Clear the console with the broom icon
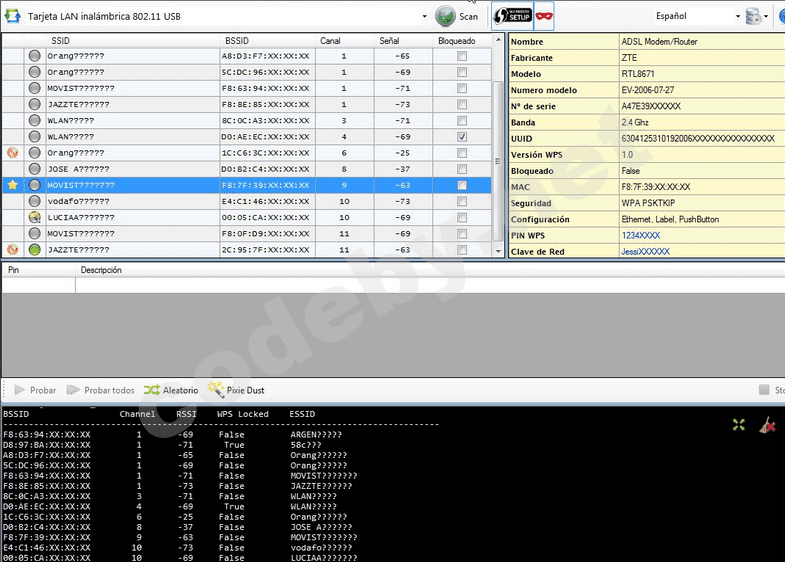This screenshot has width=785, height=562. [766, 425]
